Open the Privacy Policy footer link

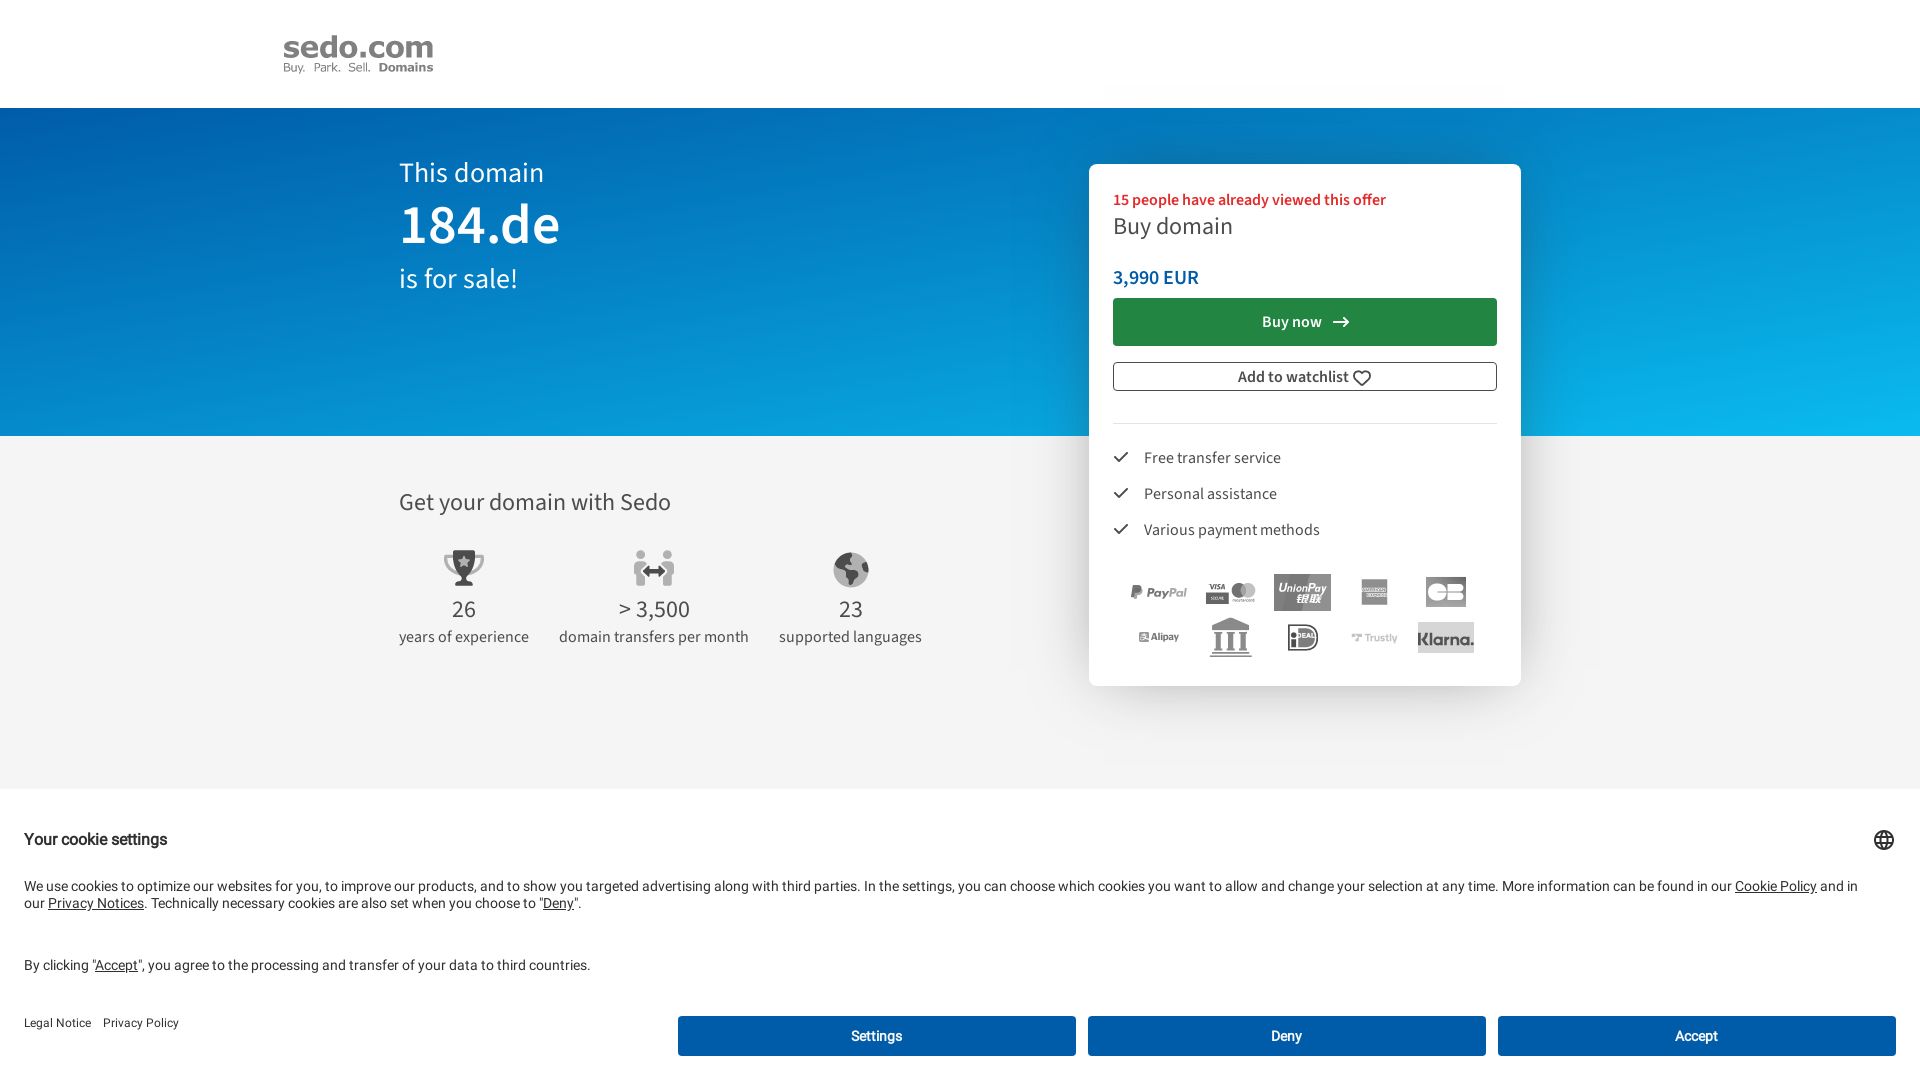point(141,1023)
